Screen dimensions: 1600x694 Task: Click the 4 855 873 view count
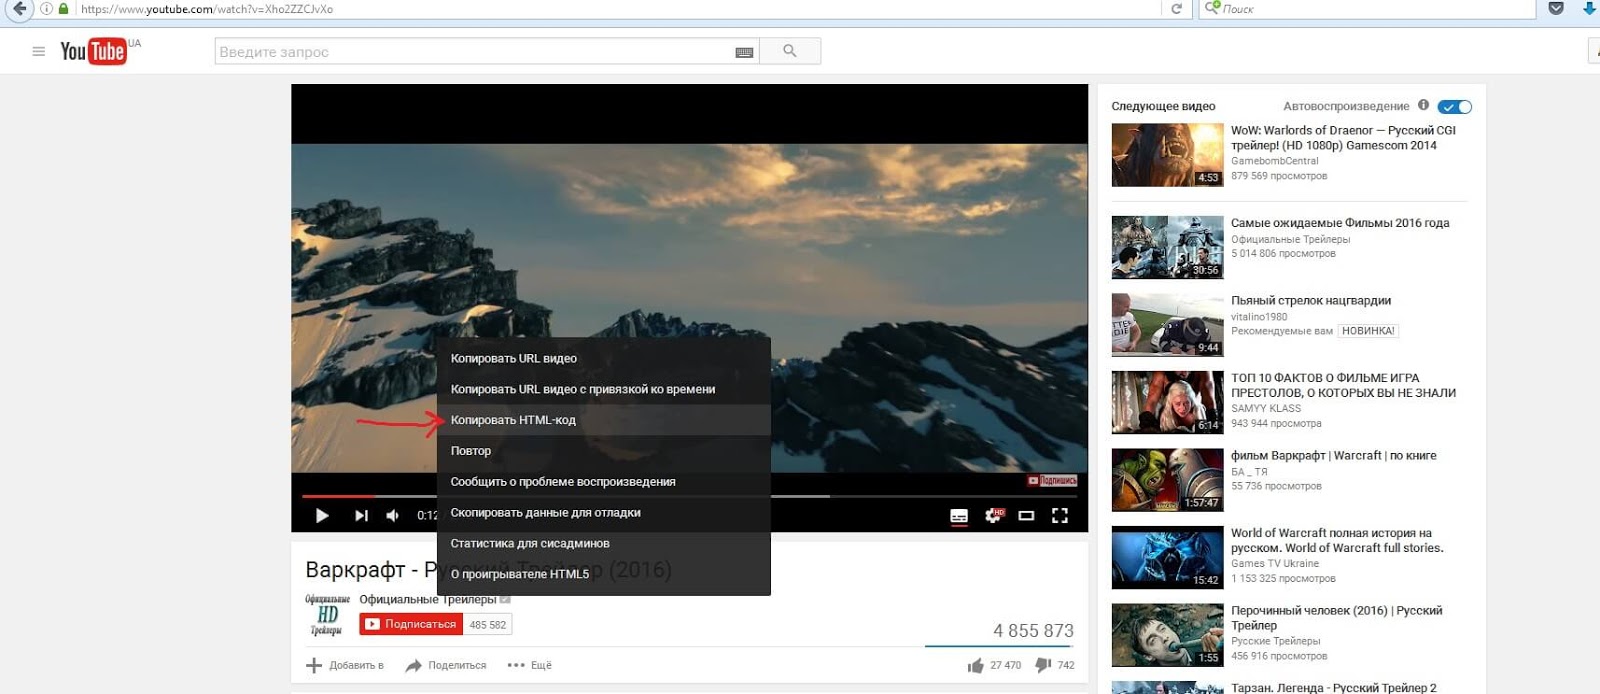(x=1033, y=631)
